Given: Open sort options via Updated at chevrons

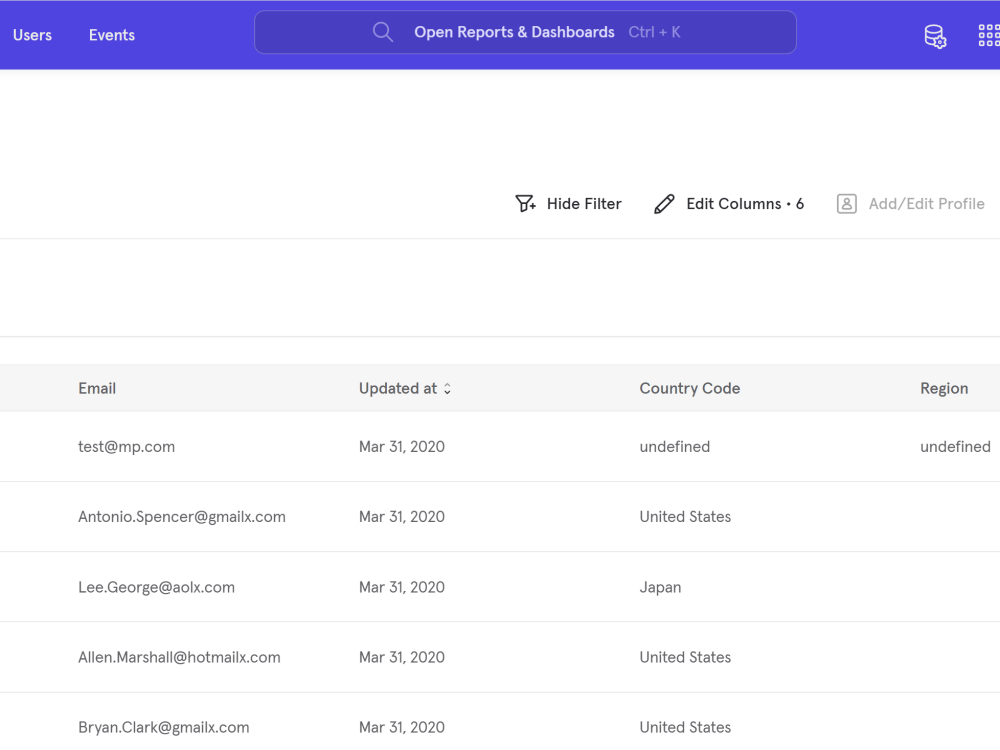Looking at the screenshot, I should [446, 388].
